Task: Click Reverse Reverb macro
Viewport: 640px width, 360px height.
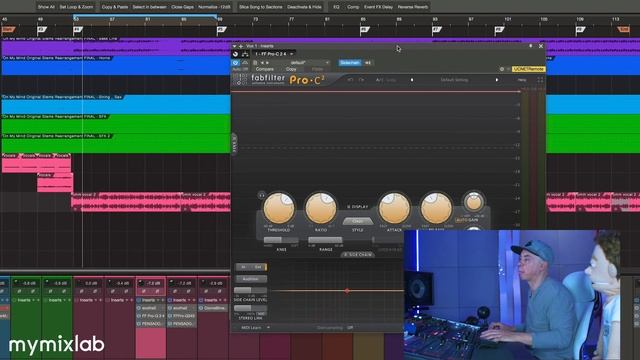Action: click(413, 7)
